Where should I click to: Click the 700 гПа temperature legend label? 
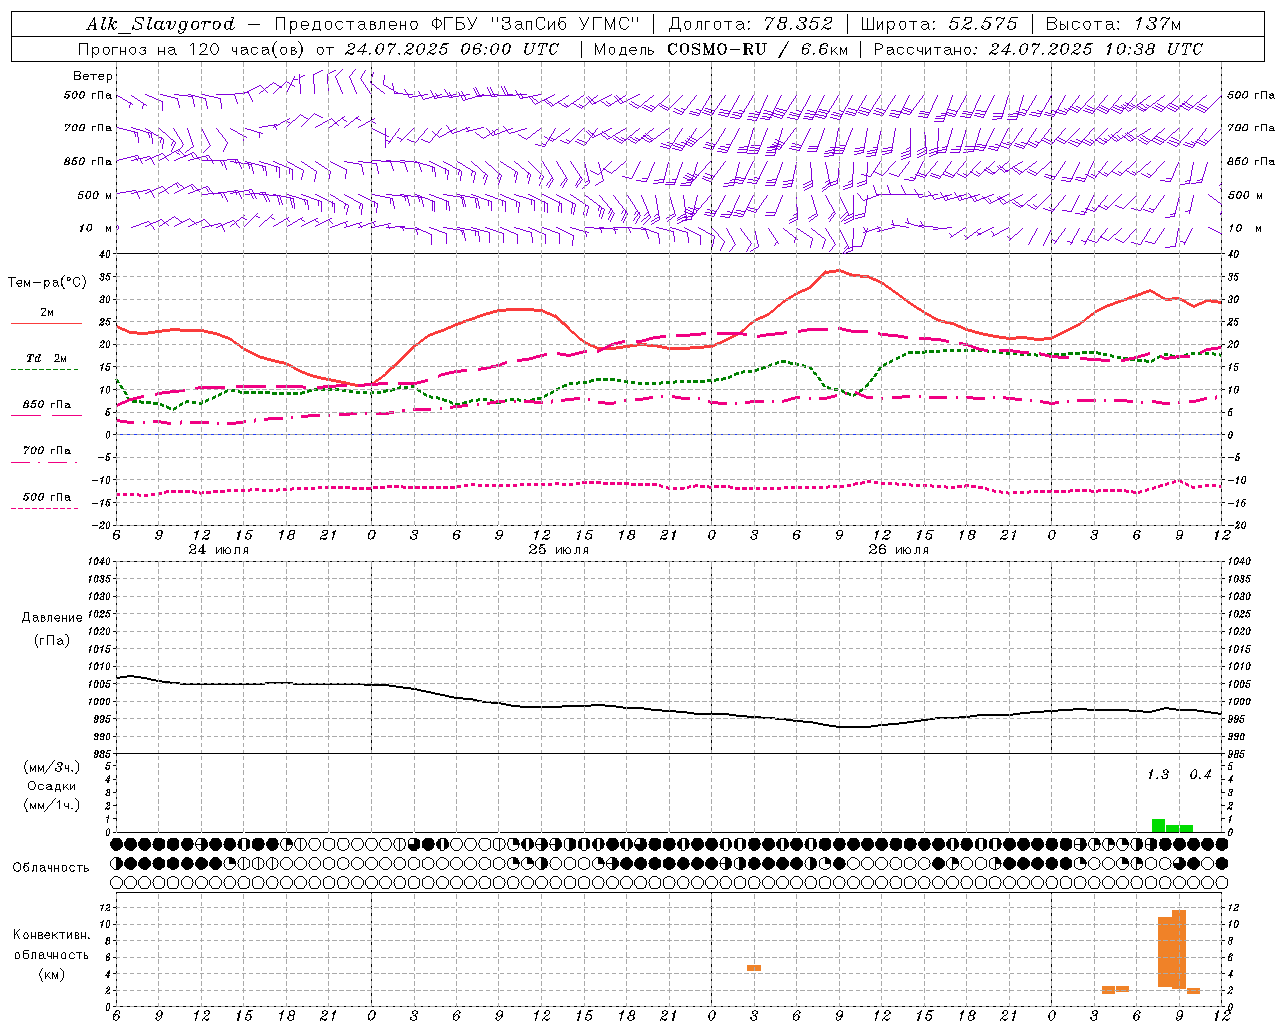click(47, 451)
